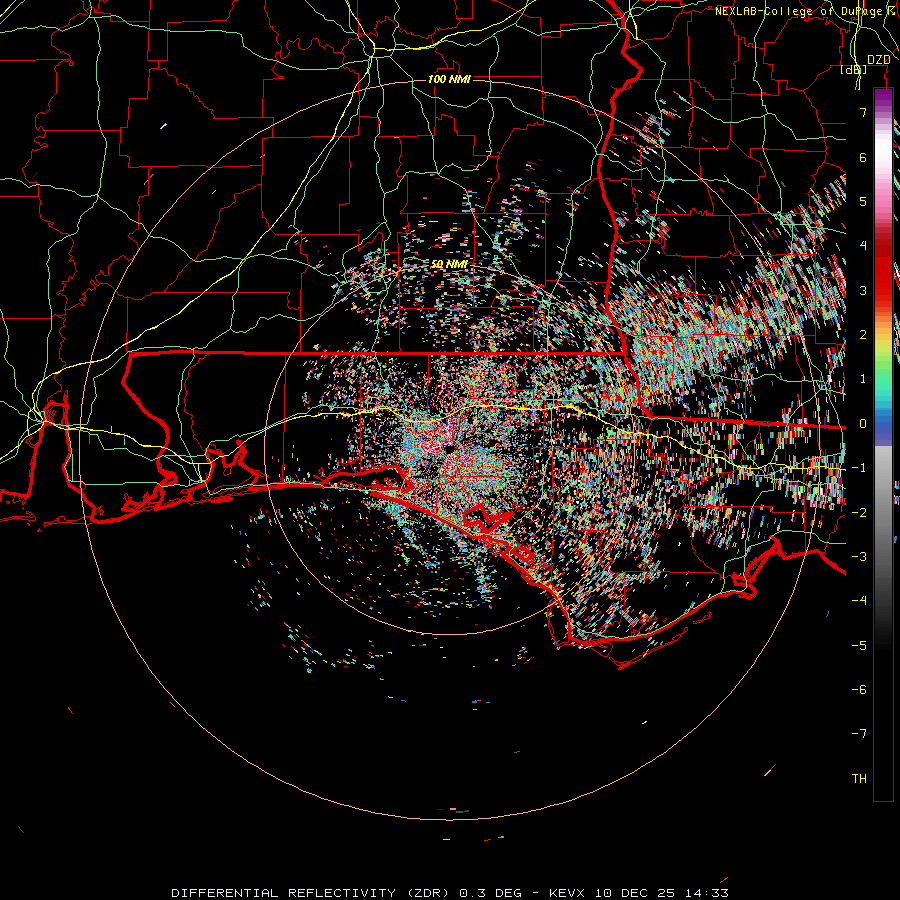Click the 6 value on the color scale
The image size is (900, 900).
click(863, 157)
